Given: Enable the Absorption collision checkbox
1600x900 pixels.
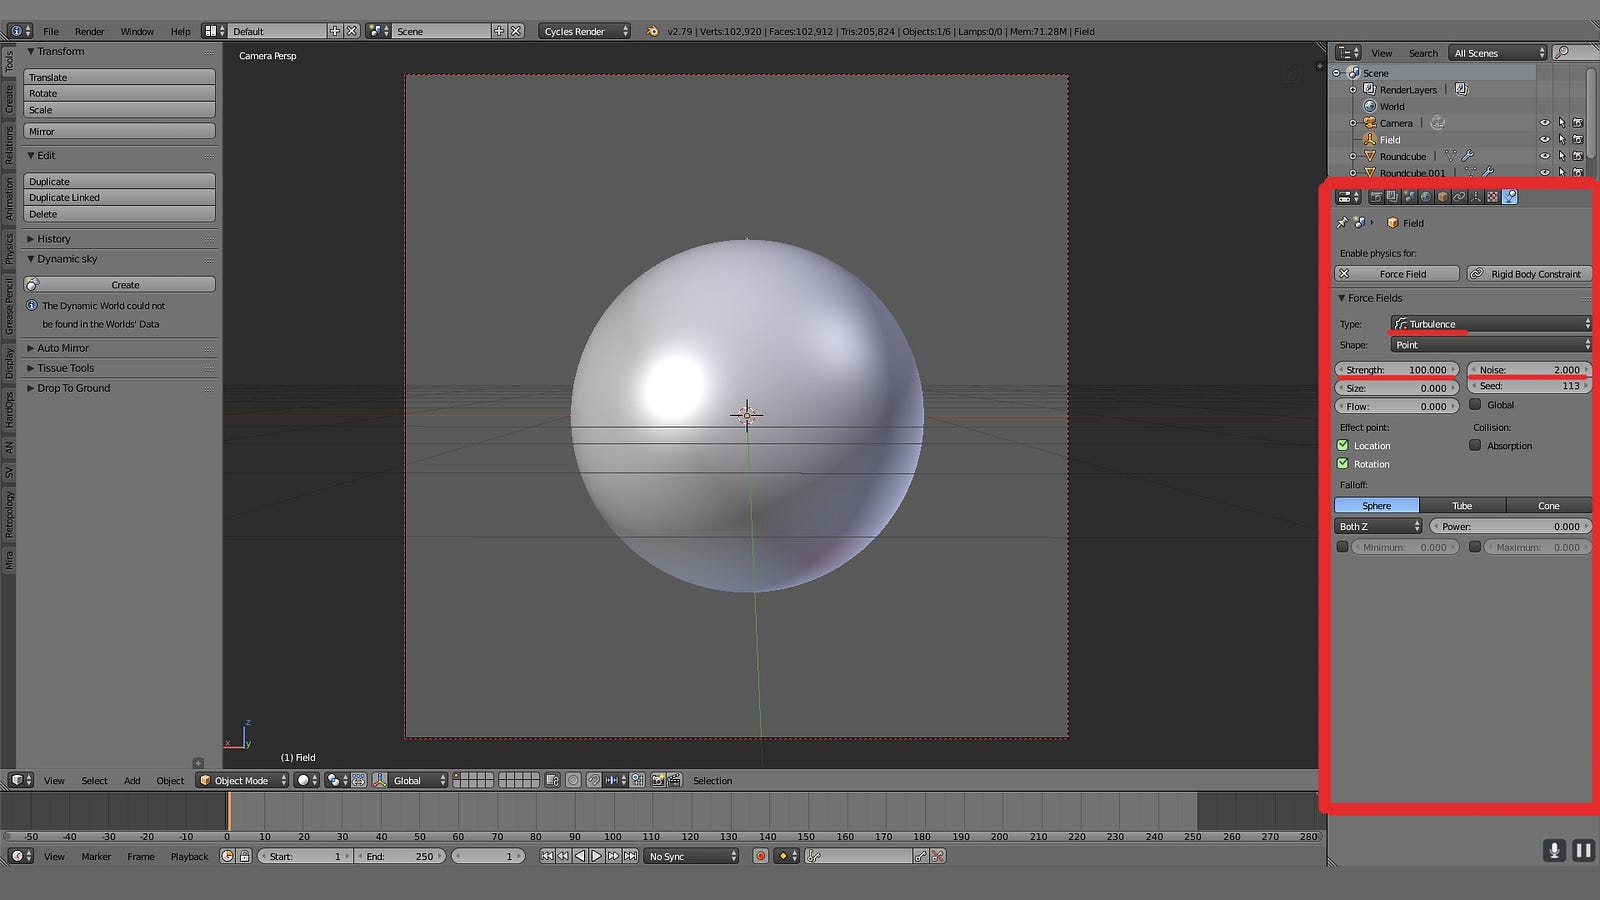Looking at the screenshot, I should click(1475, 446).
